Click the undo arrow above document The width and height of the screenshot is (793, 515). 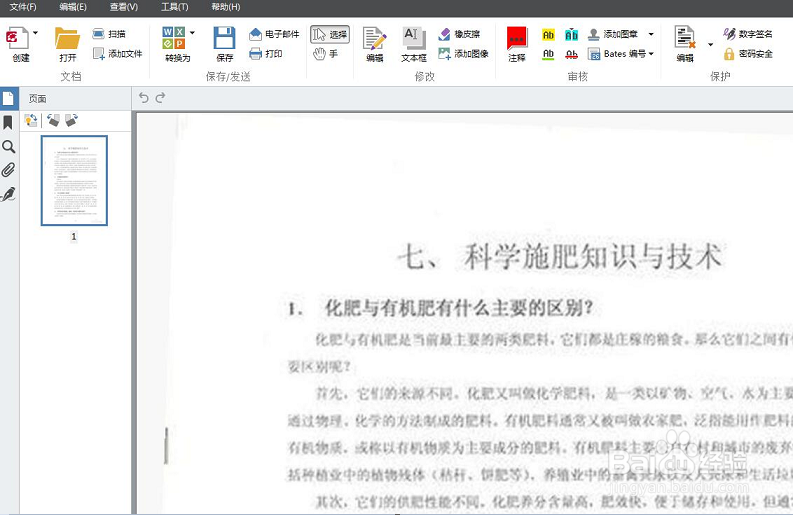144,98
